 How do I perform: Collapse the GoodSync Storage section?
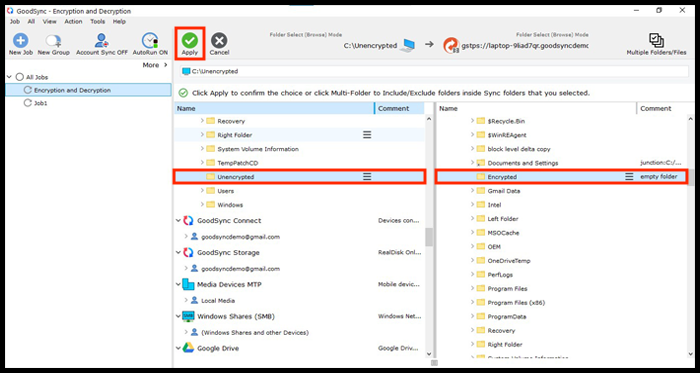(x=179, y=253)
